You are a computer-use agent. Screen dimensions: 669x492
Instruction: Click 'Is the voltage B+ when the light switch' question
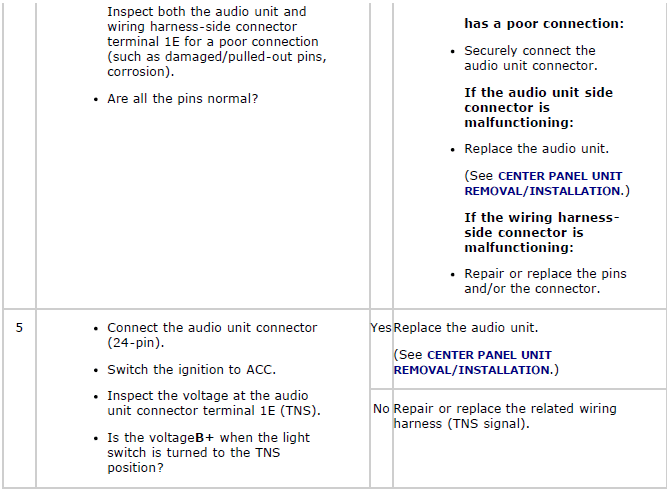click(x=209, y=453)
